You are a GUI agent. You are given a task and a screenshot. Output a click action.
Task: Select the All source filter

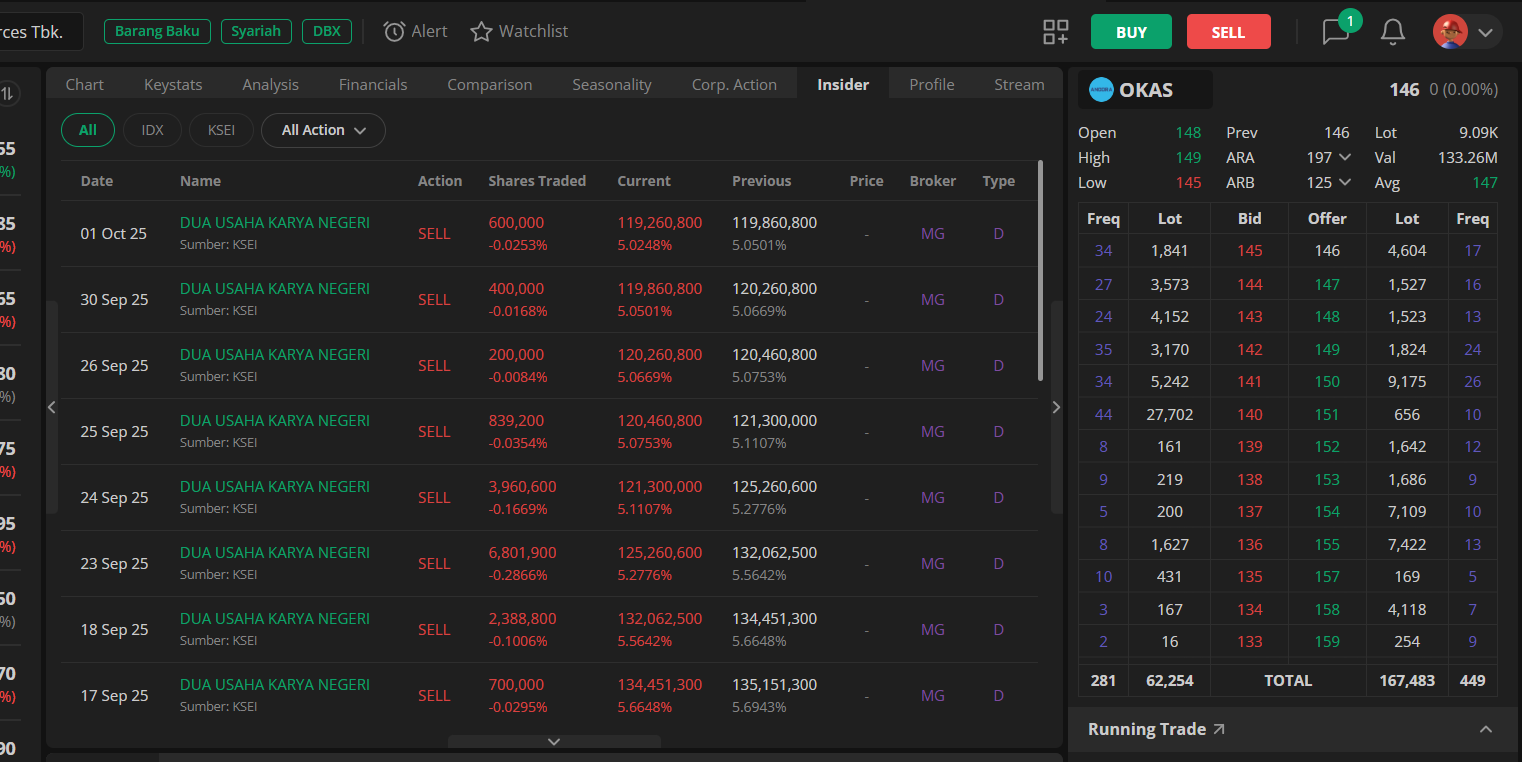coord(88,130)
